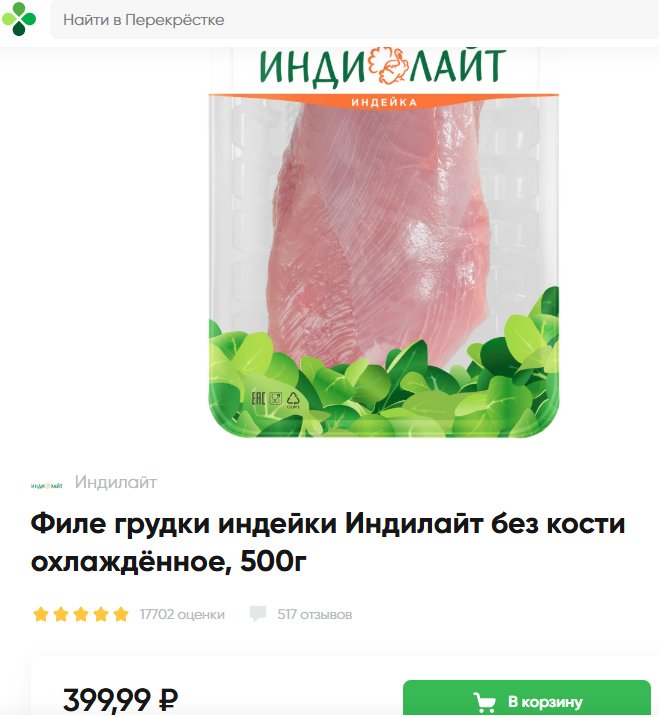The image size is (659, 717).
Task: Click the first rating star
Action: (x=41, y=614)
